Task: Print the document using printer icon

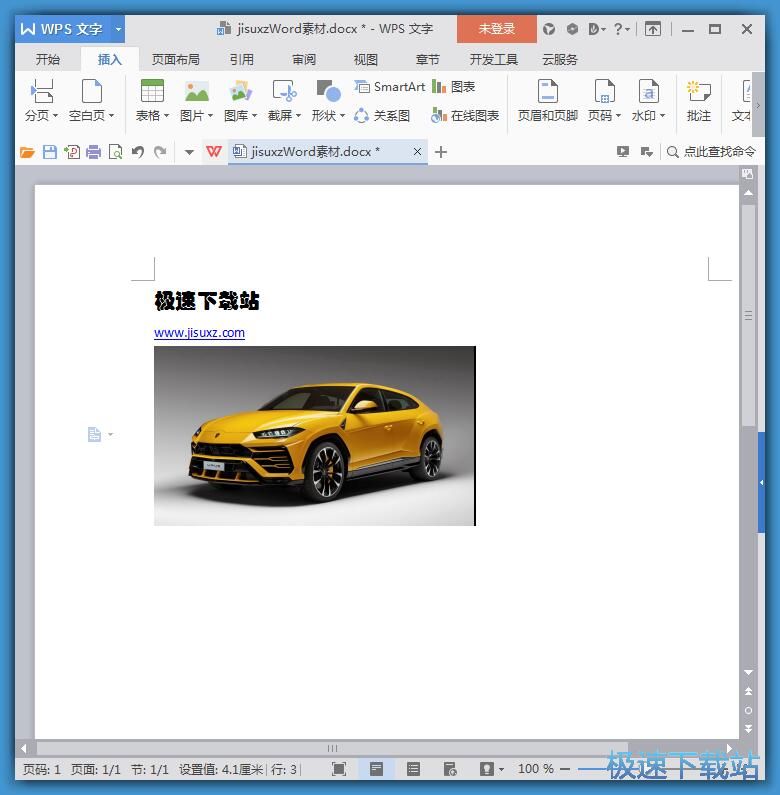Action: 93,152
